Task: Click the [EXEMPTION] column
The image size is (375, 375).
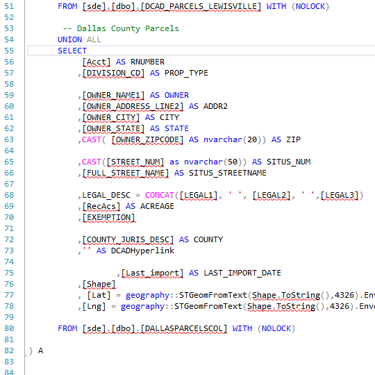Action: pos(108,217)
